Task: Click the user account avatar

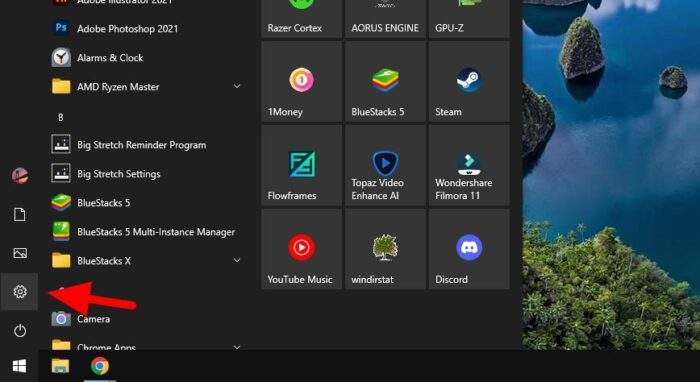Action: [20, 176]
